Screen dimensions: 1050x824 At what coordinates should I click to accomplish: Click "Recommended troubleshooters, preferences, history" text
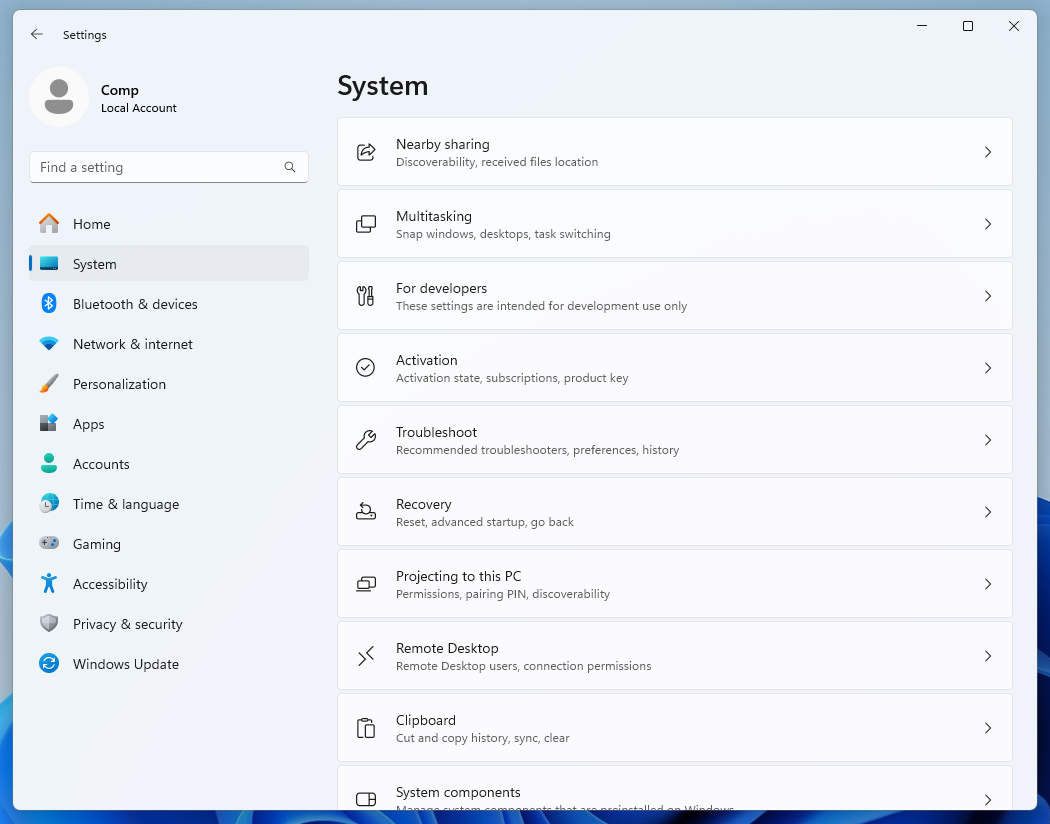coord(537,450)
